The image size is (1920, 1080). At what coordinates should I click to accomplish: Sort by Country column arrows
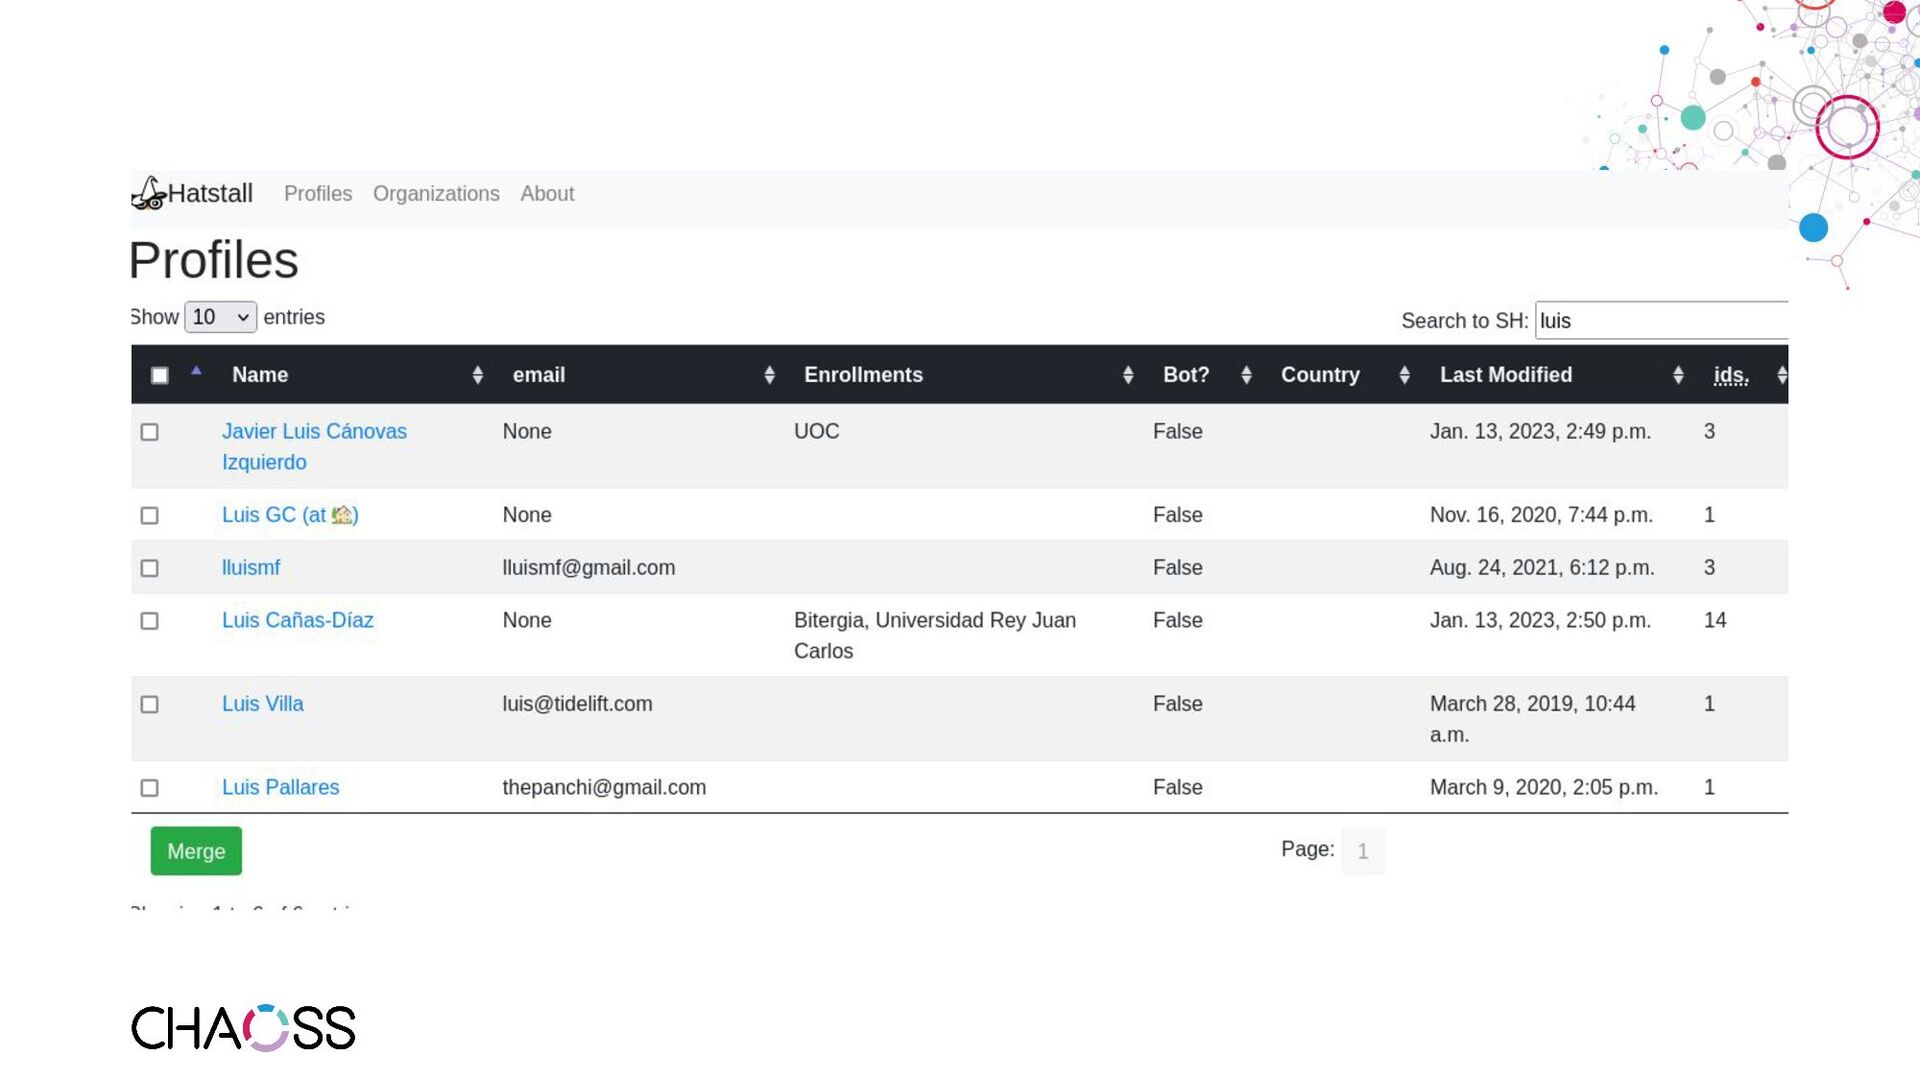coord(1404,375)
